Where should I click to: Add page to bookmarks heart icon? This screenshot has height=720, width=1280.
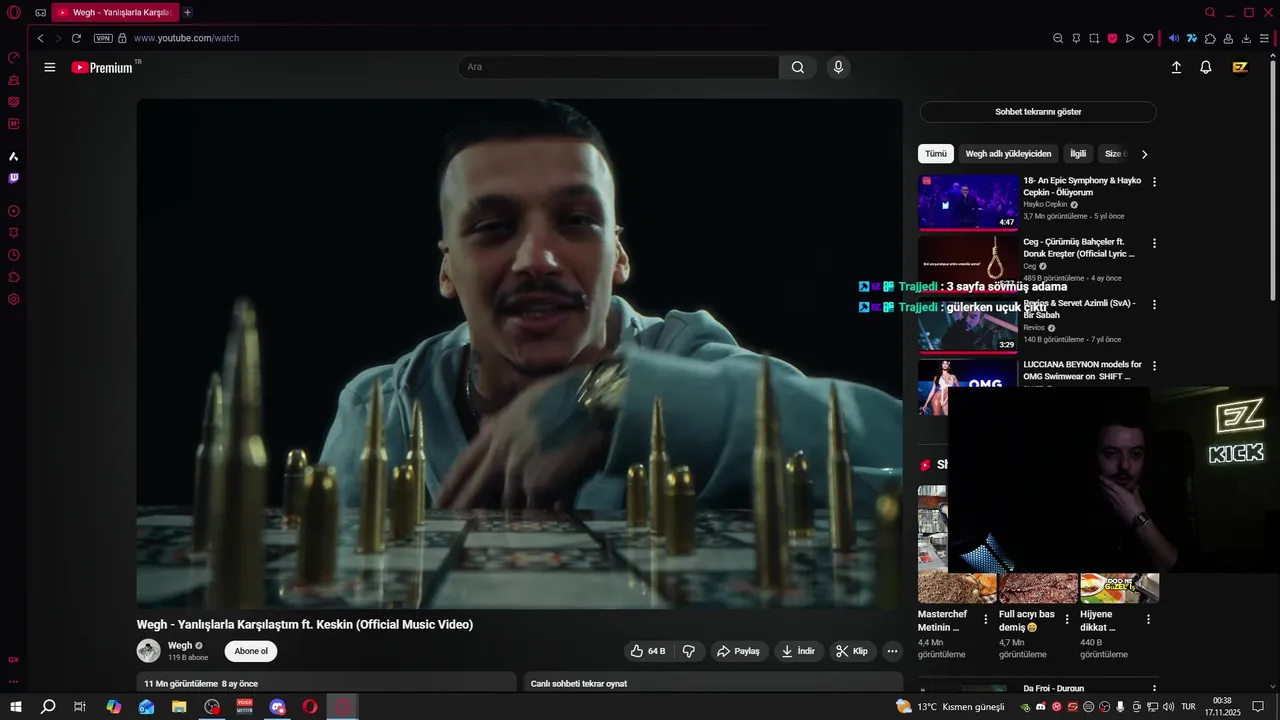1148,38
